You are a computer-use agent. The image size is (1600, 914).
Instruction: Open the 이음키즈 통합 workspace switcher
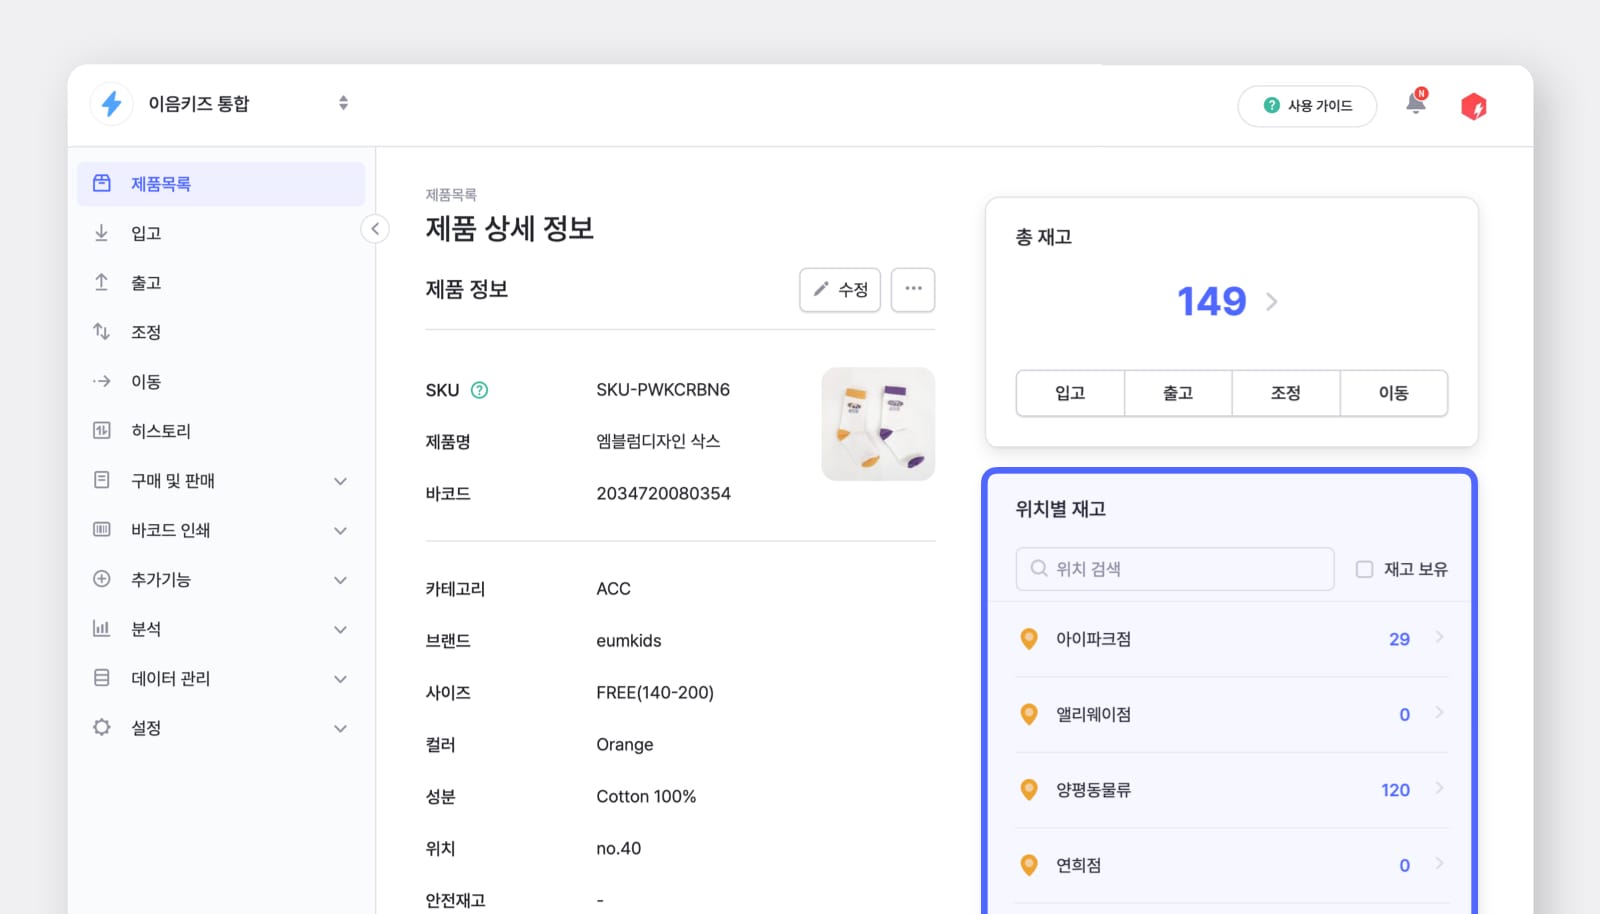click(342, 103)
